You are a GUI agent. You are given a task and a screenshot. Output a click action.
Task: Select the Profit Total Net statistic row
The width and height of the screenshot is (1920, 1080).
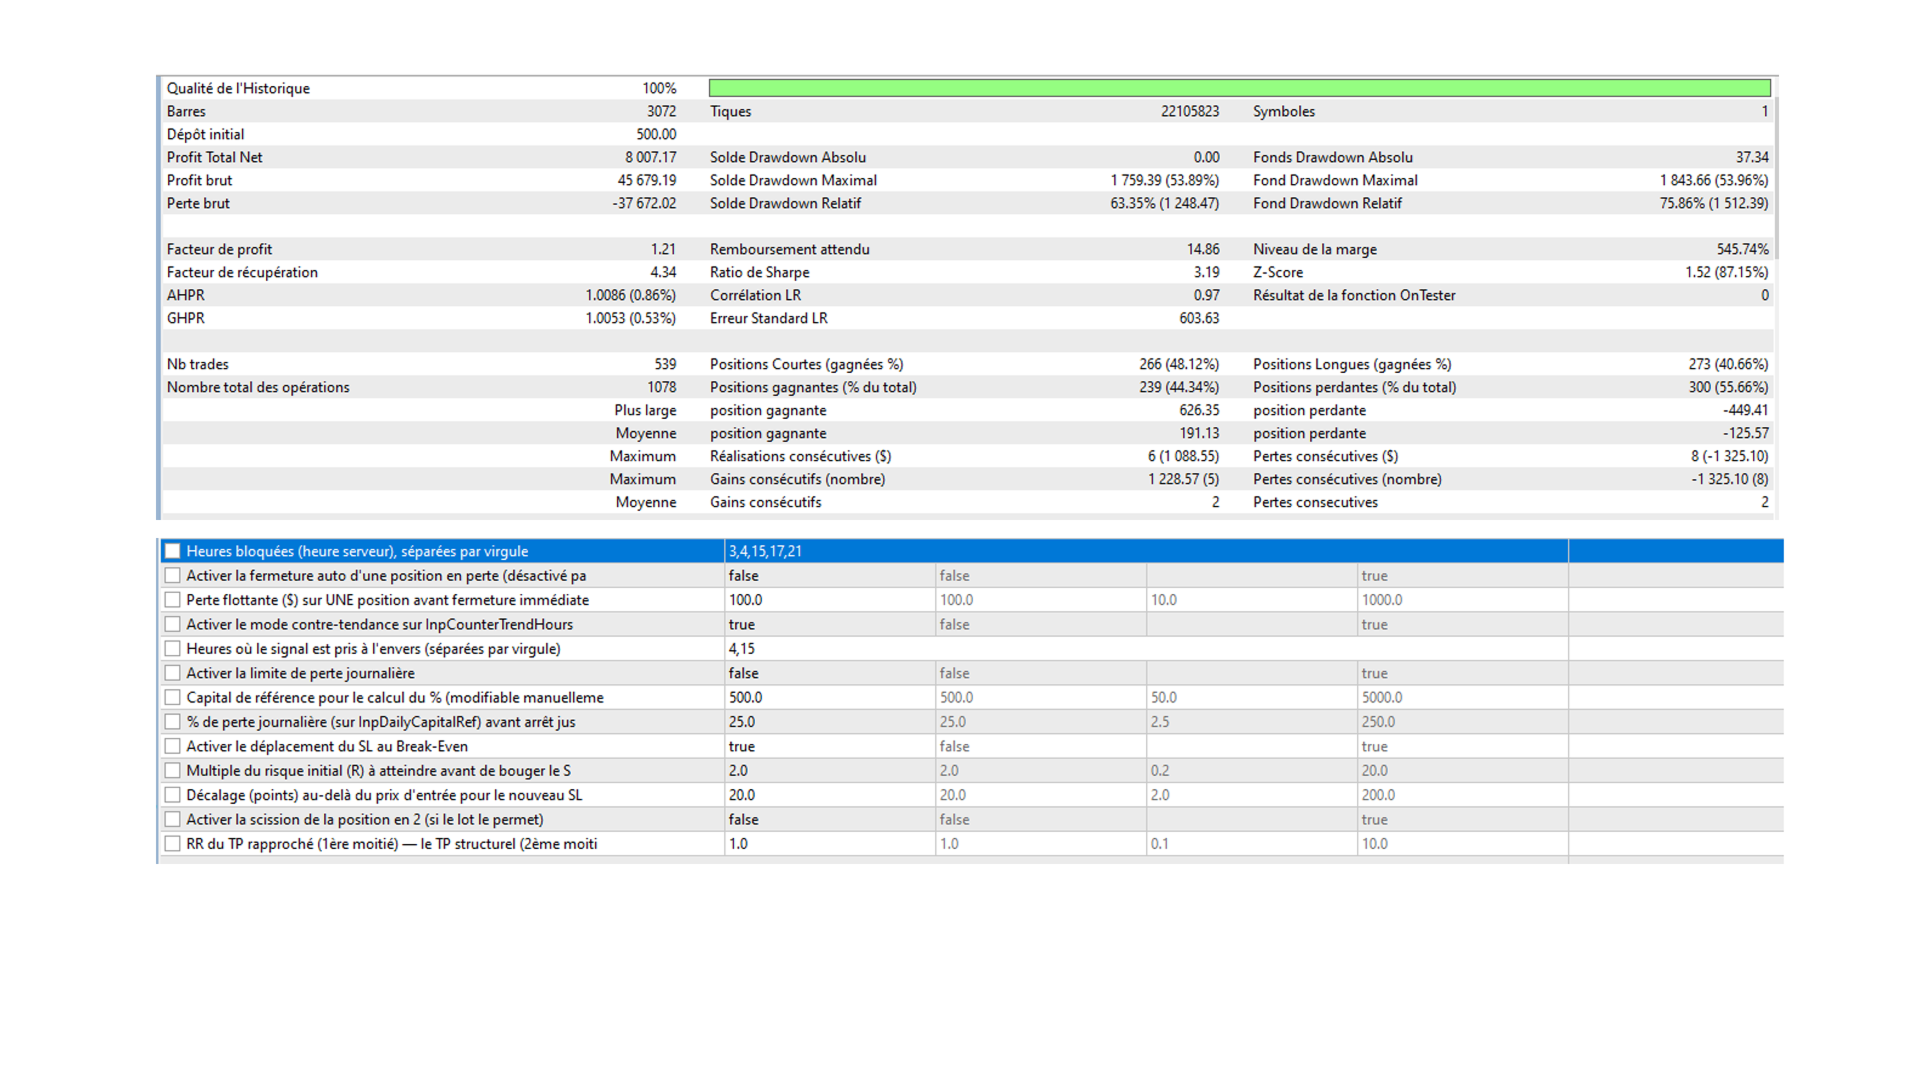pyautogui.click(x=967, y=157)
